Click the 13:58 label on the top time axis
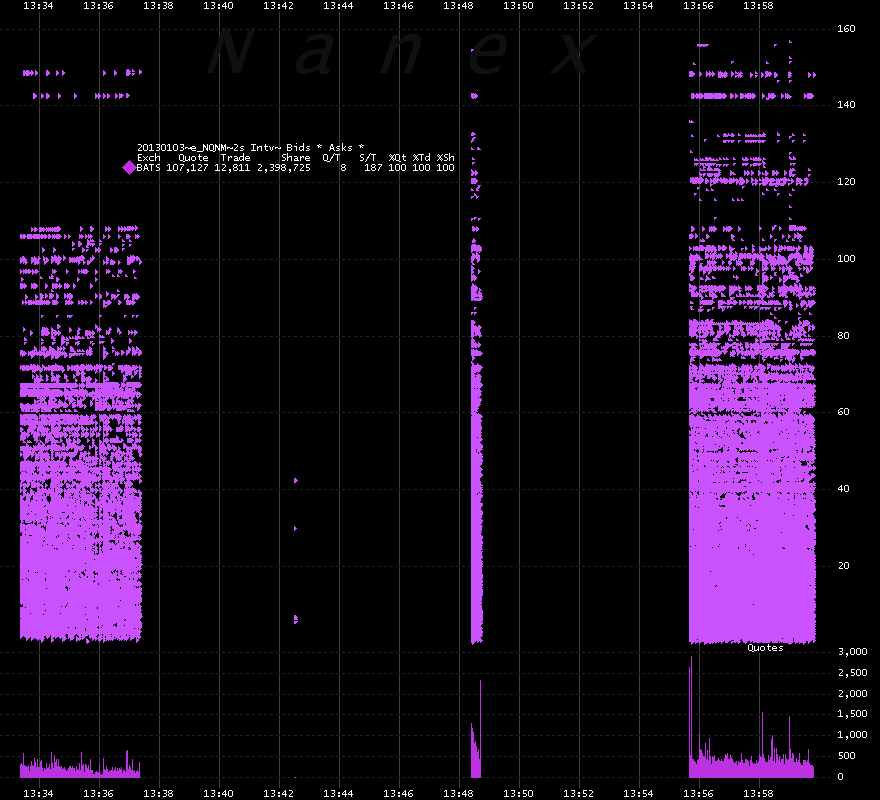Image resolution: width=880 pixels, height=800 pixels. [758, 6]
